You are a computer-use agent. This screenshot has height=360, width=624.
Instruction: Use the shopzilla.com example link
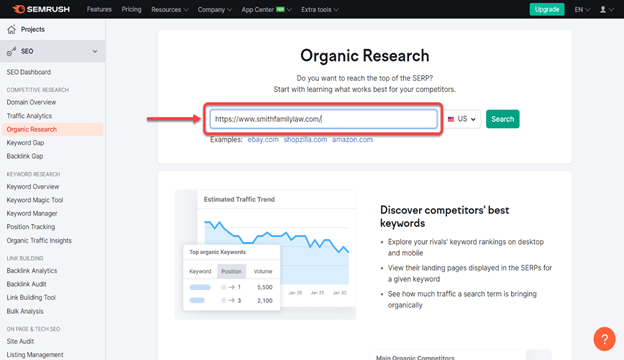pos(305,140)
